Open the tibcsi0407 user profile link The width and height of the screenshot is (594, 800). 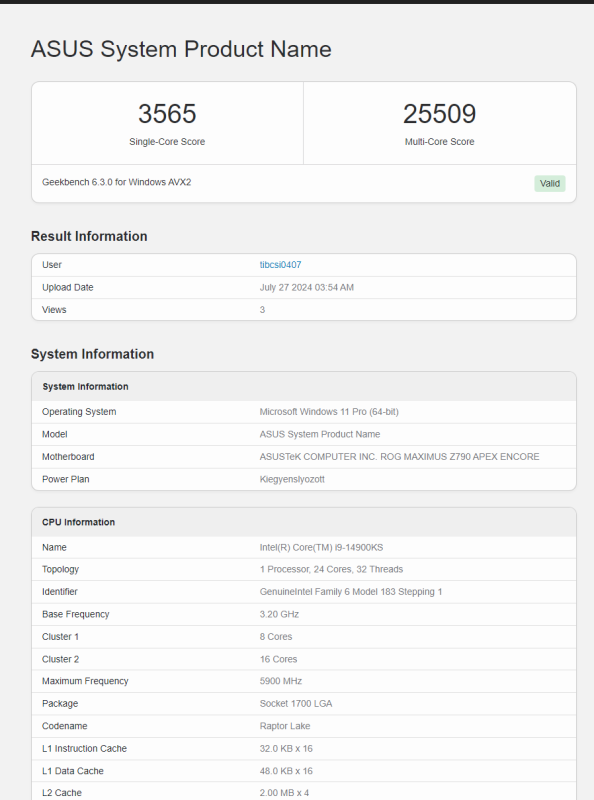point(280,265)
